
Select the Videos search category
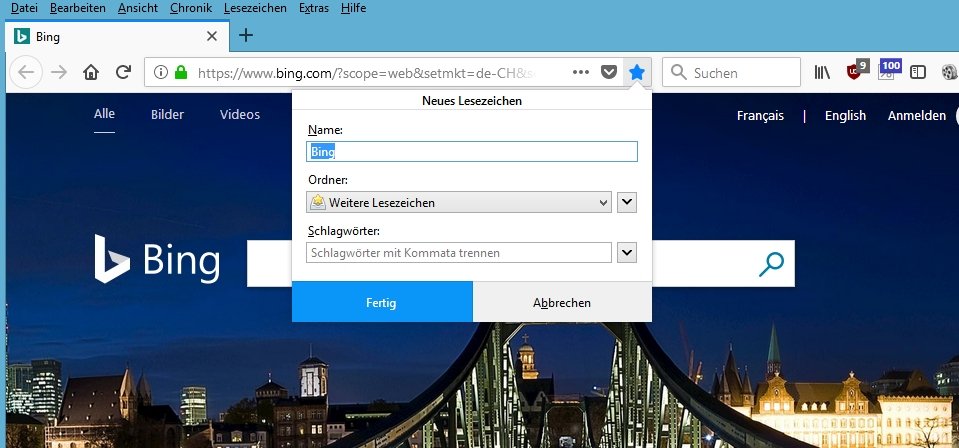(x=240, y=114)
